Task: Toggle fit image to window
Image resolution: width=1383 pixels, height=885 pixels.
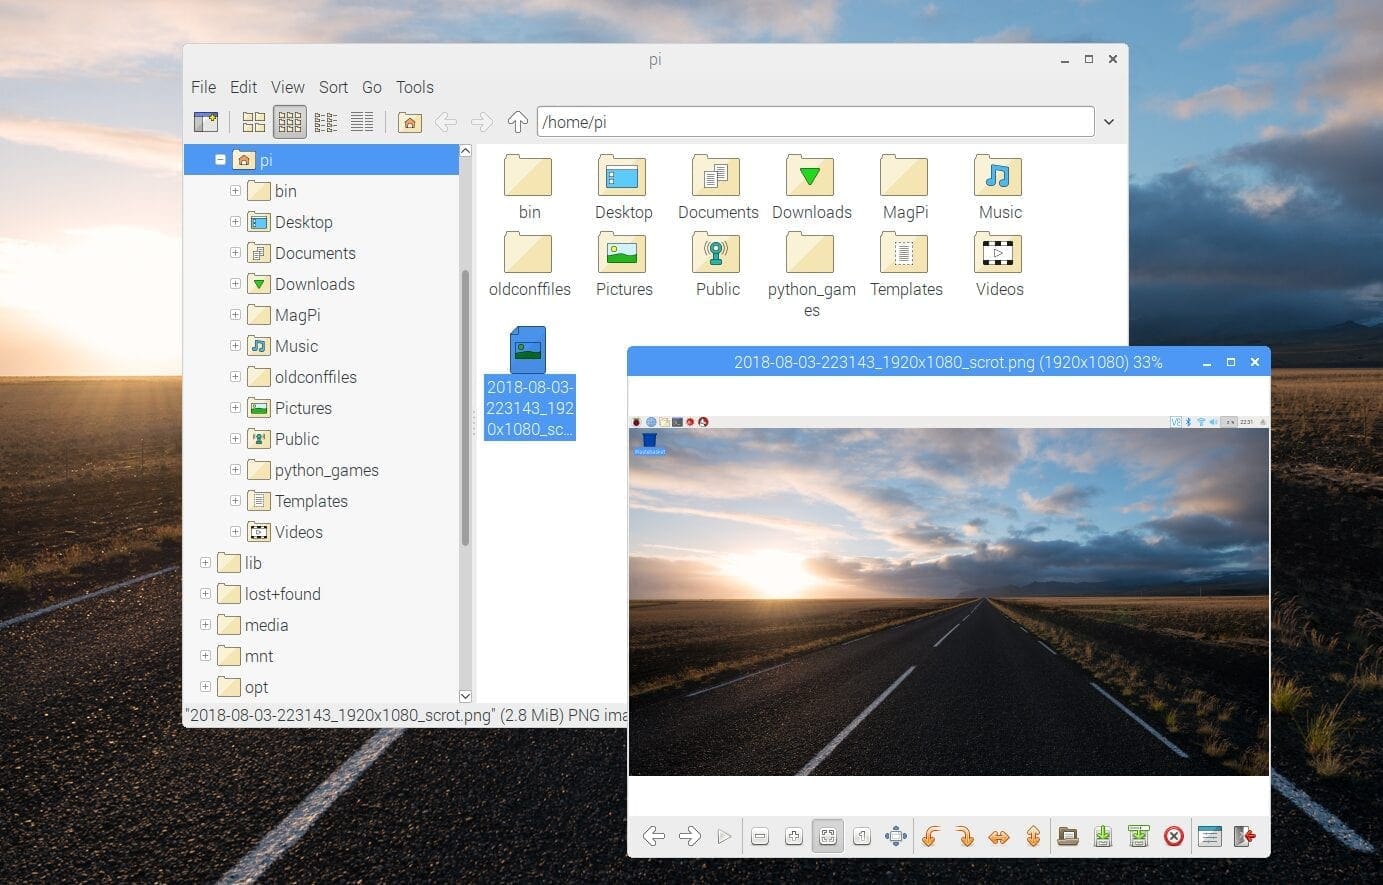Action: (x=828, y=836)
